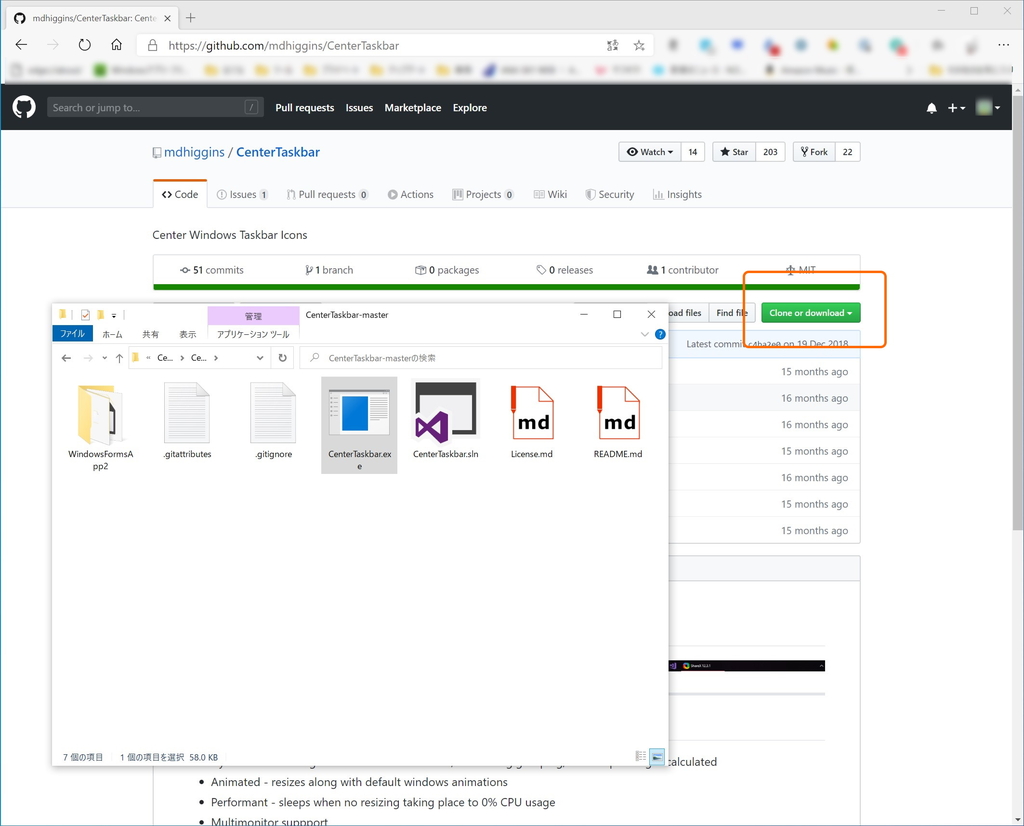Open Pull requests in the GitHub header
Image resolution: width=1024 pixels, height=826 pixels.
pyautogui.click(x=304, y=108)
